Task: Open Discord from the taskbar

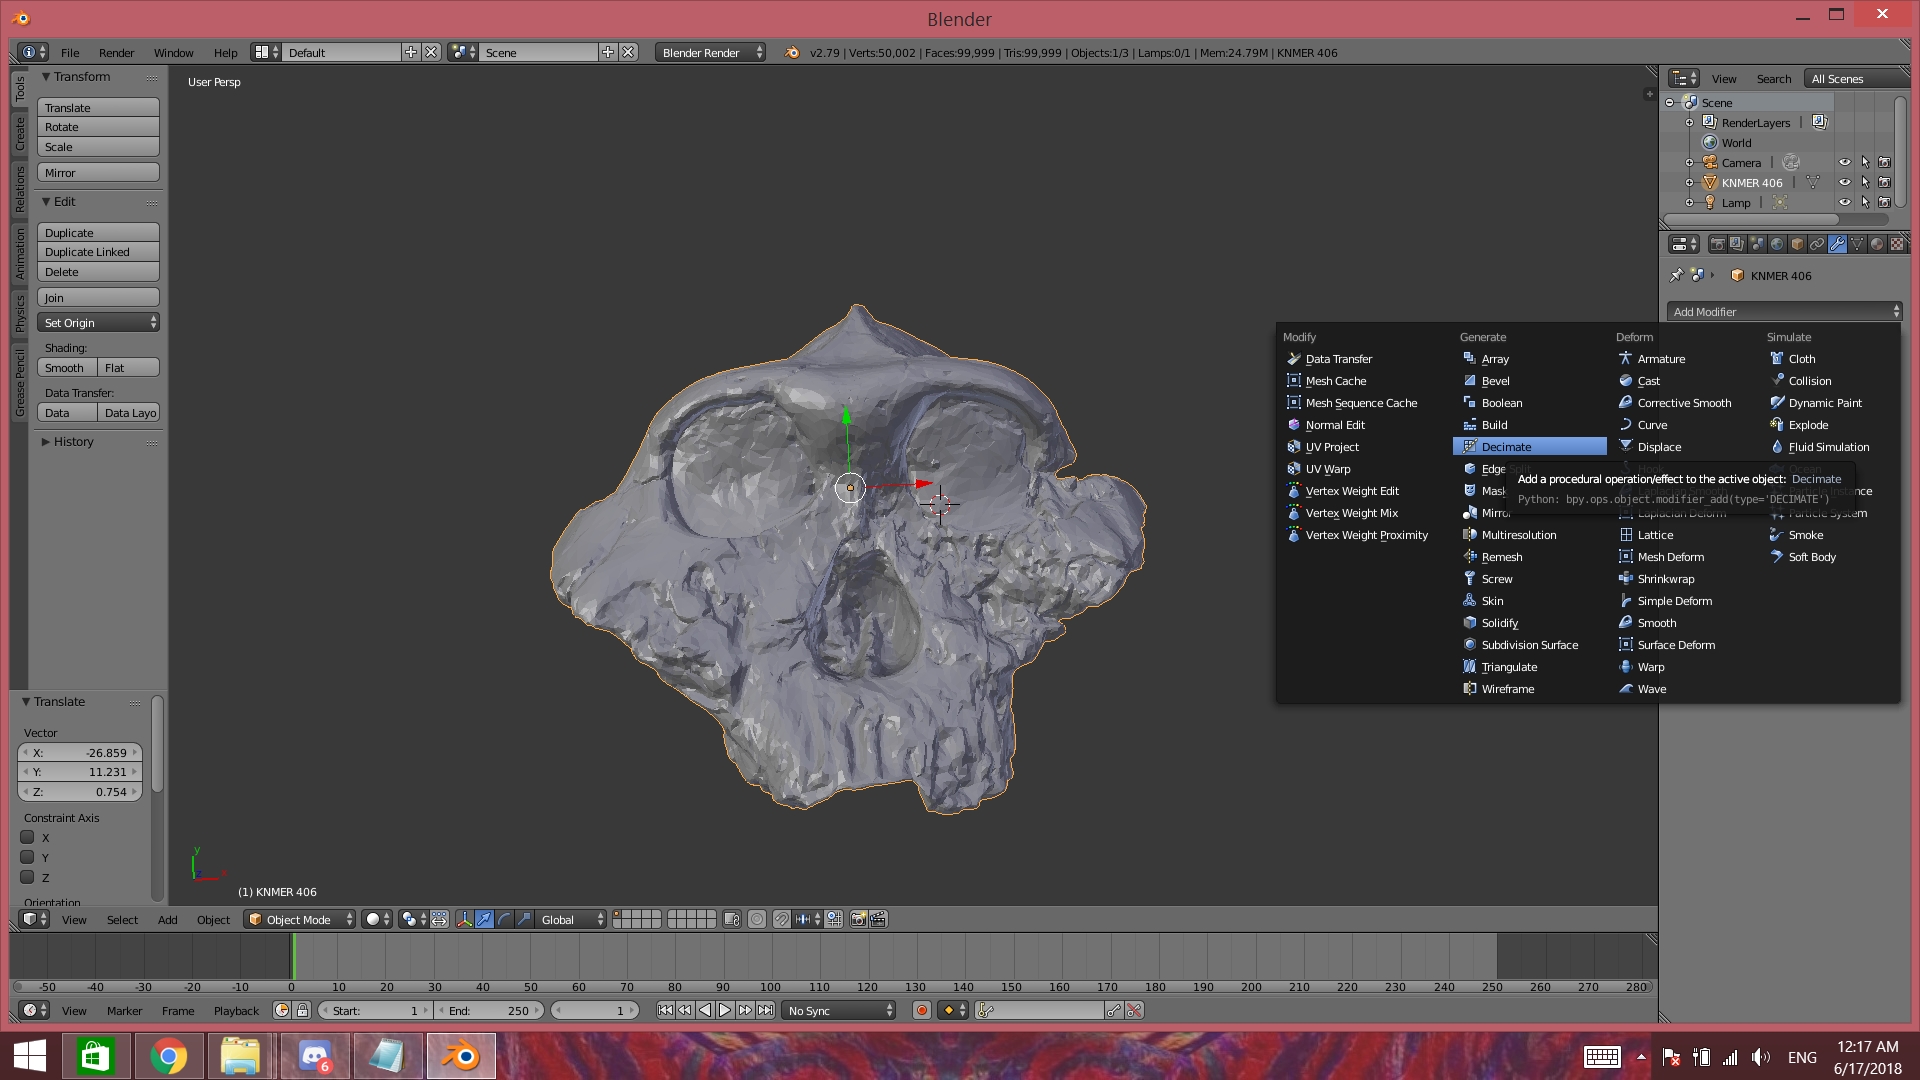Action: tap(315, 1056)
